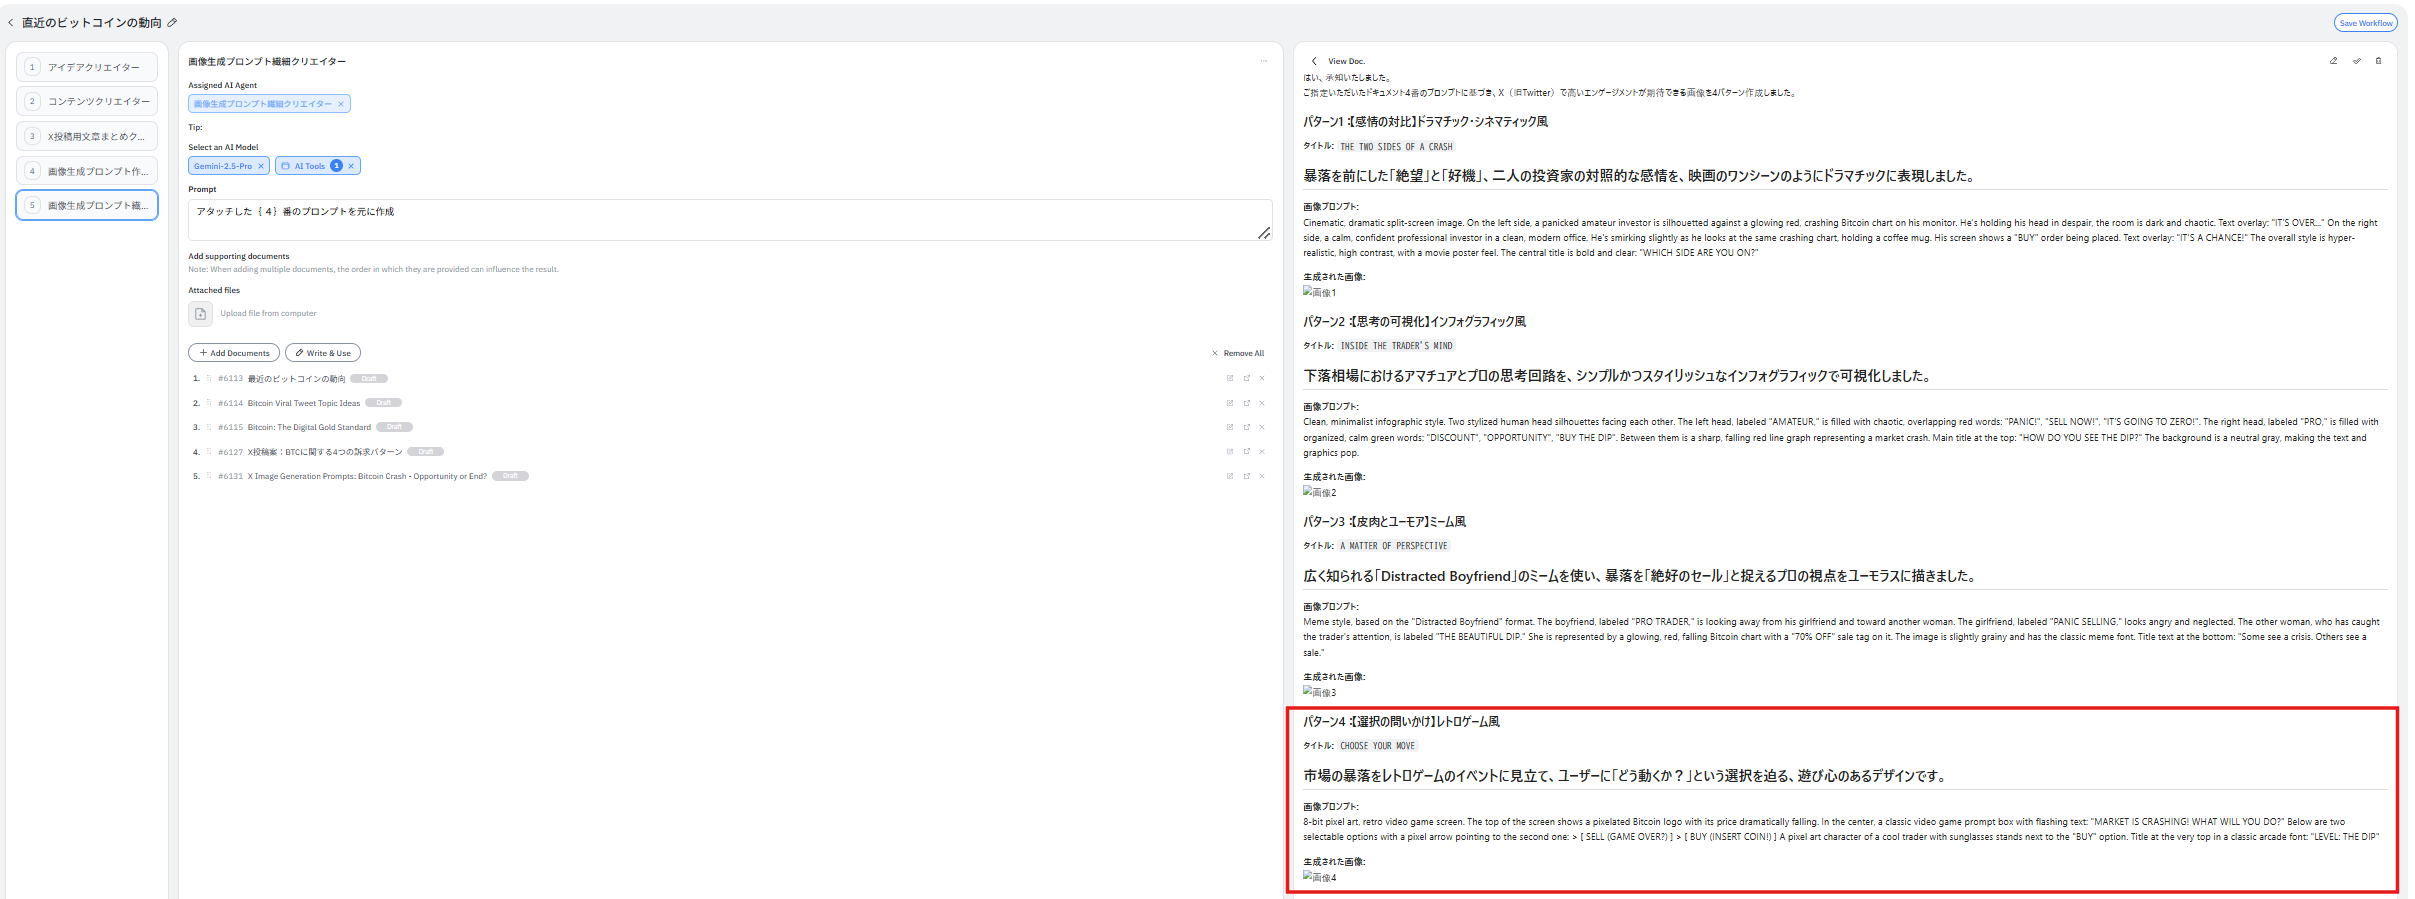Click the trash icon in the document viewer

click(2378, 61)
